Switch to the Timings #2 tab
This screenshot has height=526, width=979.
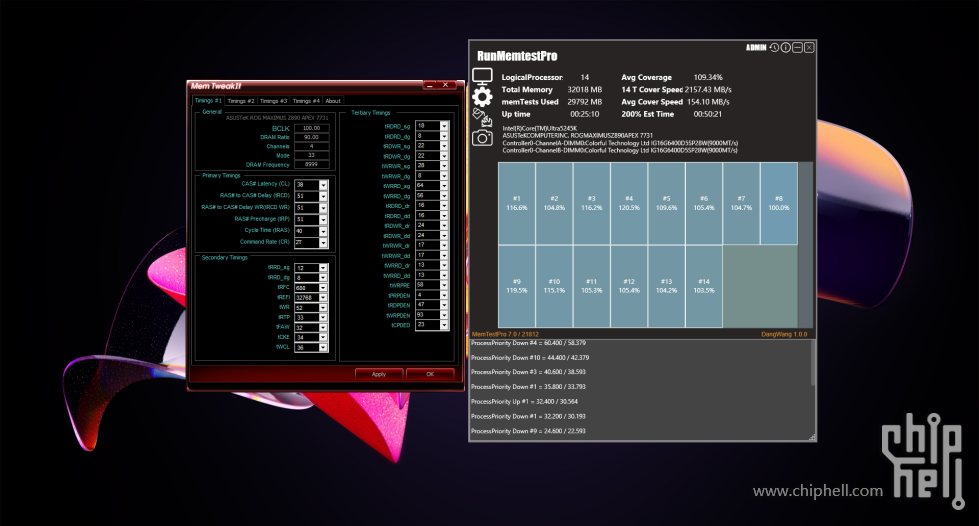point(240,101)
